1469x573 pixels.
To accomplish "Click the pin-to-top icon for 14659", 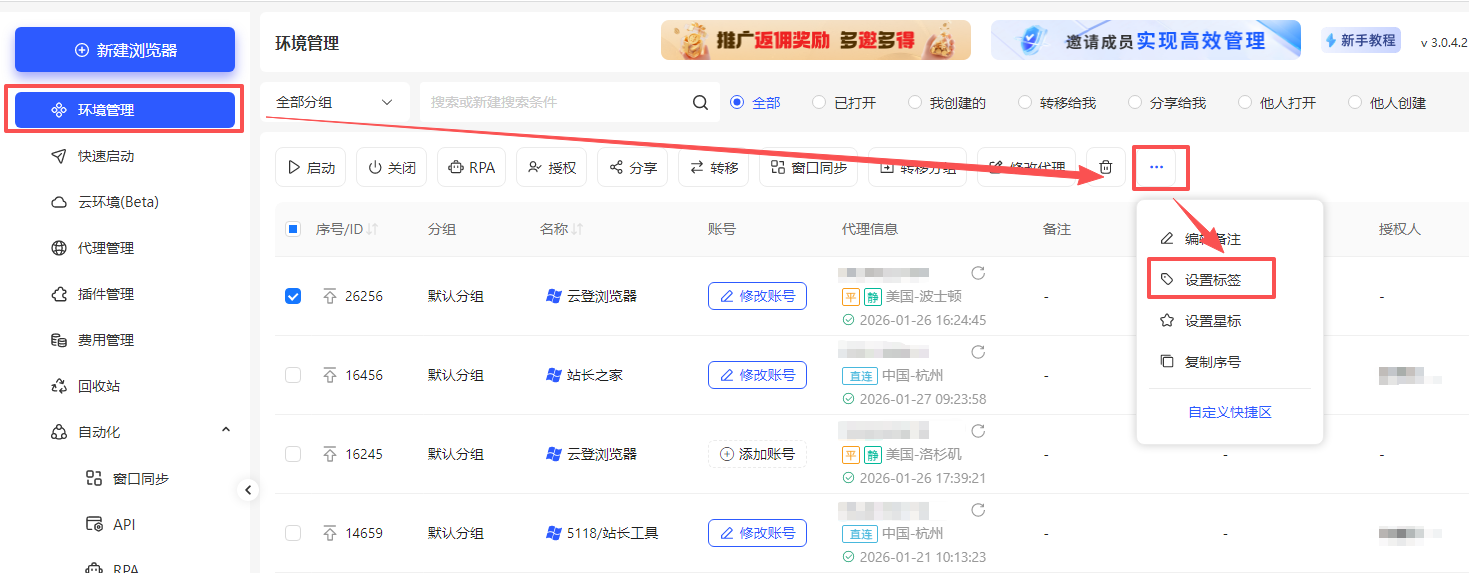I will click(329, 533).
